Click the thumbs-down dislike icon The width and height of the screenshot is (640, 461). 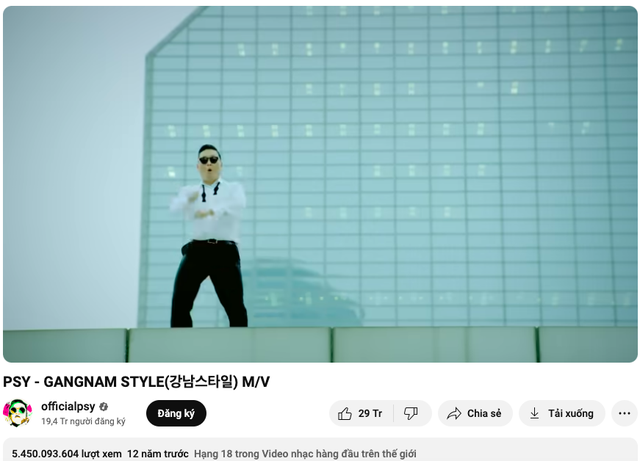(411, 413)
